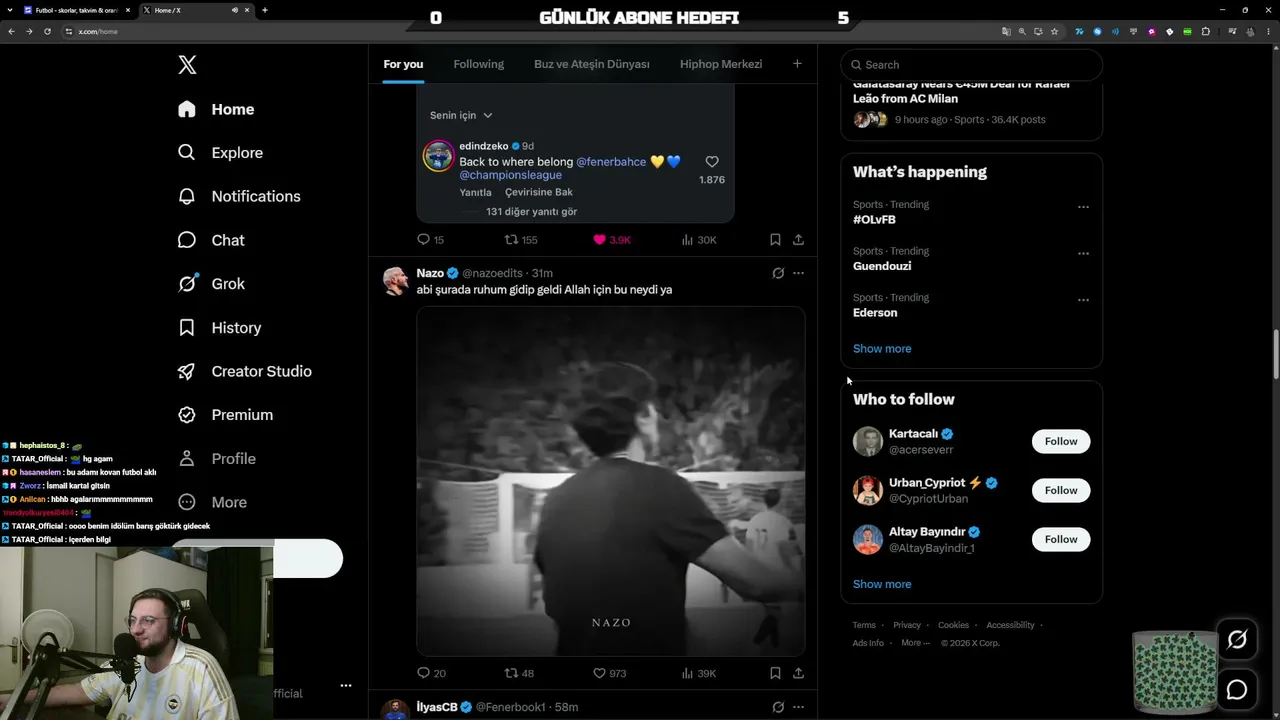This screenshot has width=1280, height=720.
Task: Switch to the 'For you' timeline tab
Action: click(403, 64)
